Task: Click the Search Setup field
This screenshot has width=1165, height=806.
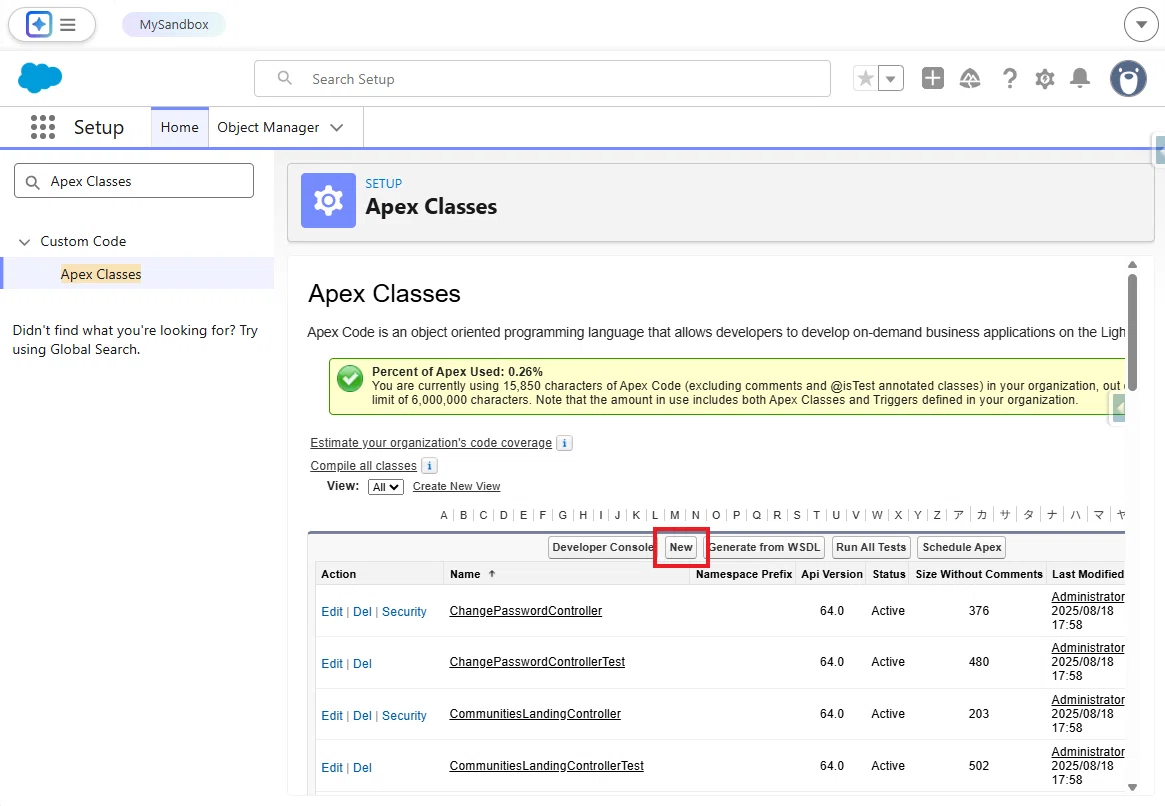Action: click(x=542, y=79)
